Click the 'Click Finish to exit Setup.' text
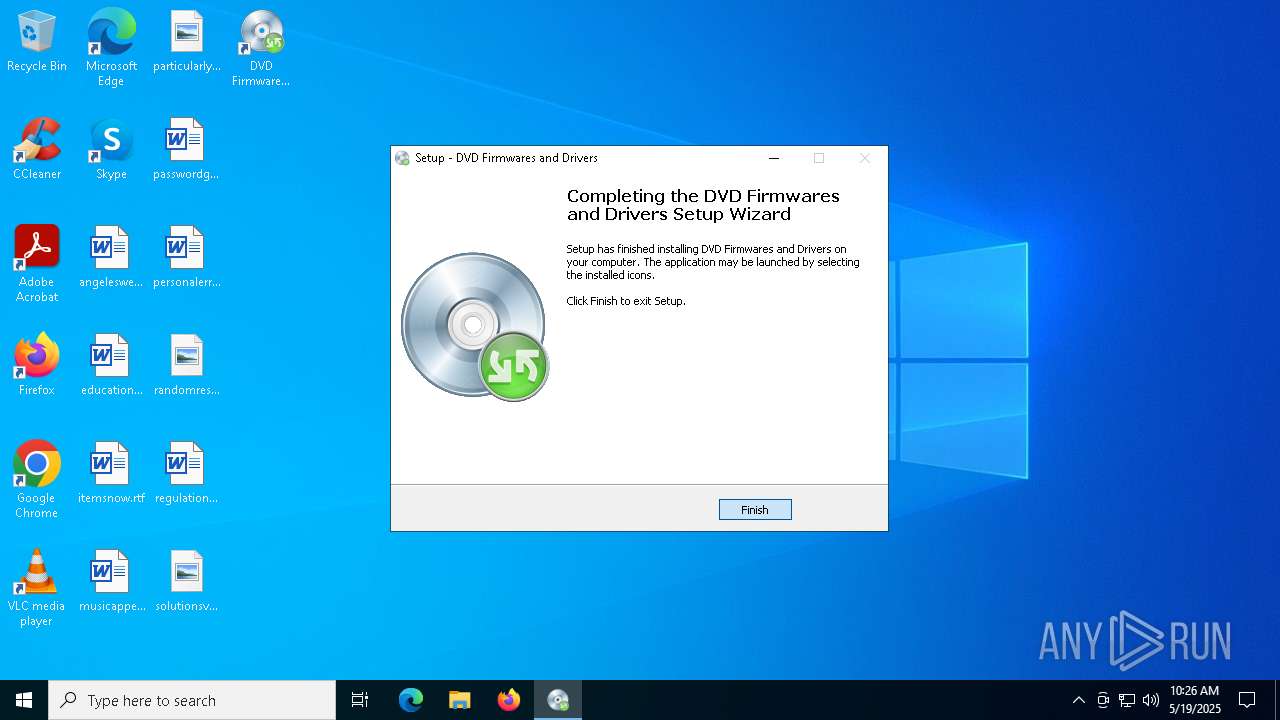1280x720 pixels. click(626, 301)
